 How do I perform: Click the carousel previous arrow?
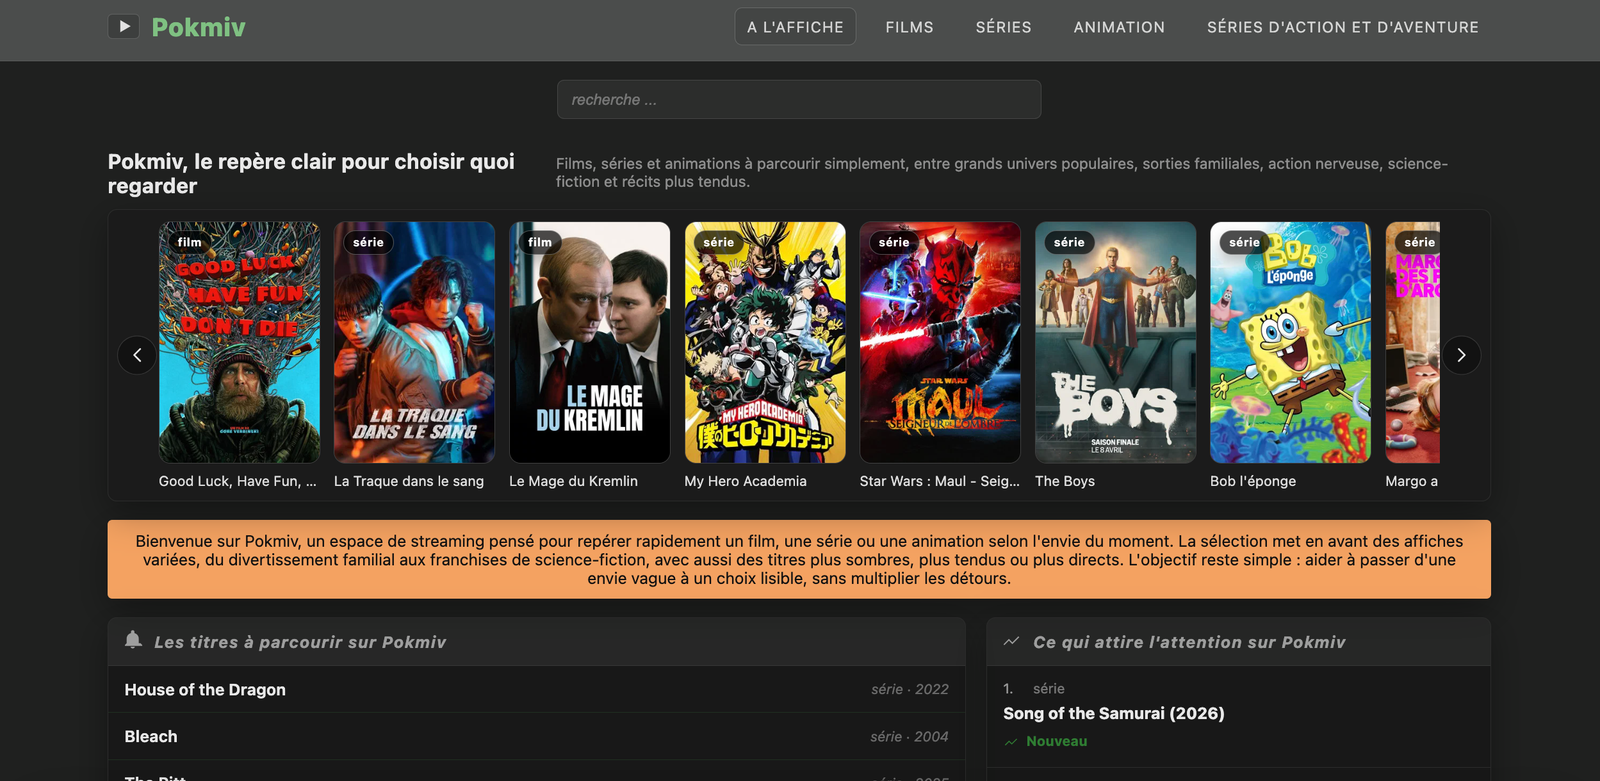137,355
